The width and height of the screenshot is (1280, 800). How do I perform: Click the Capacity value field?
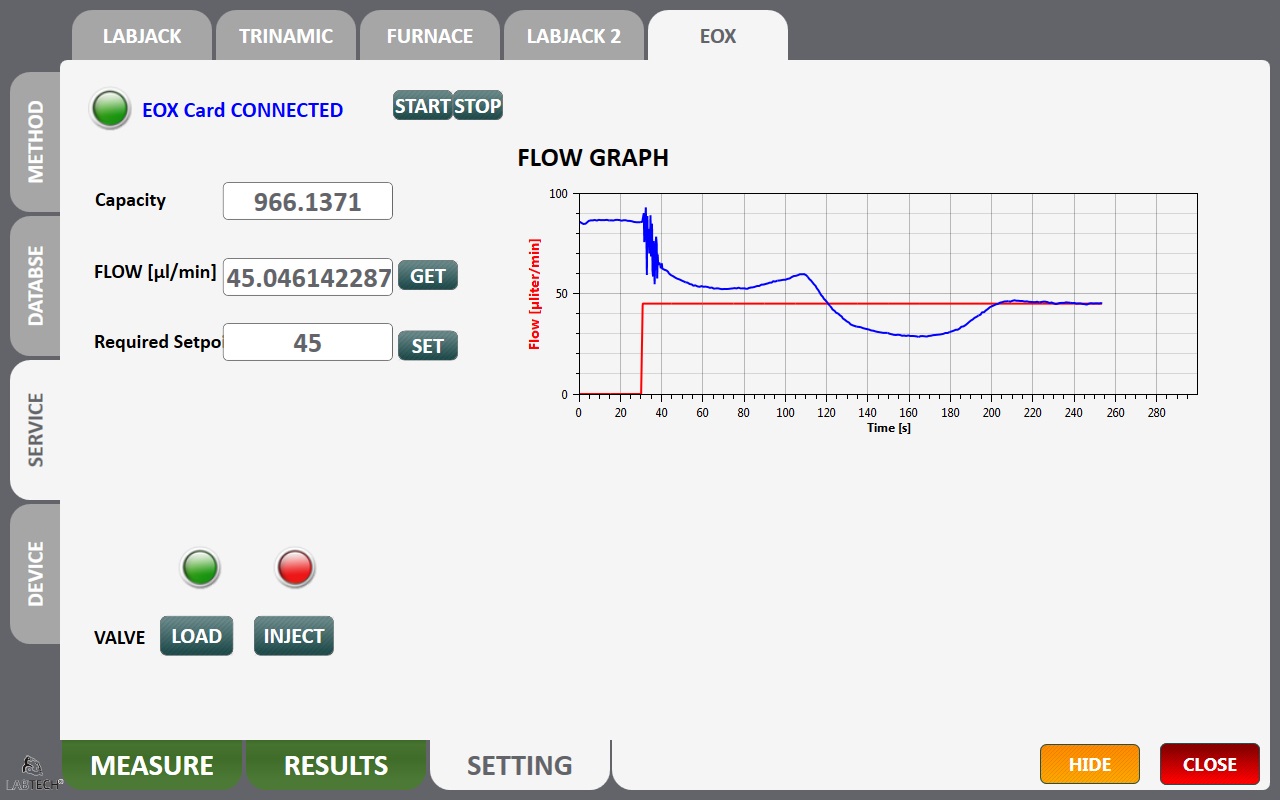(308, 202)
